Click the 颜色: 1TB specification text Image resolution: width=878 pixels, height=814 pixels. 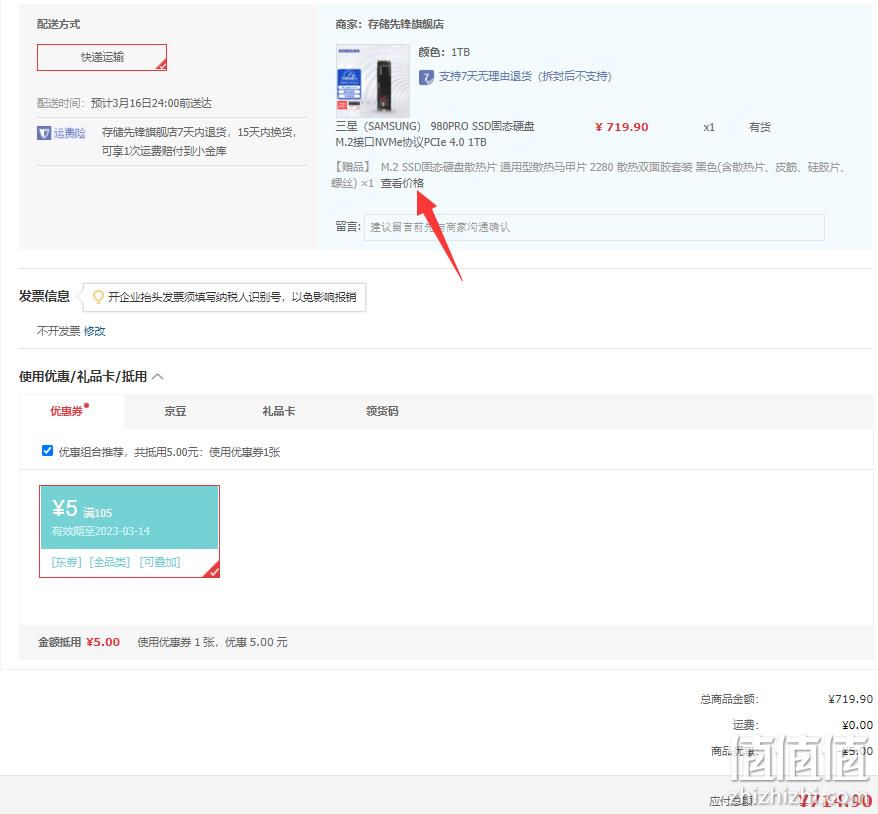[x=444, y=52]
